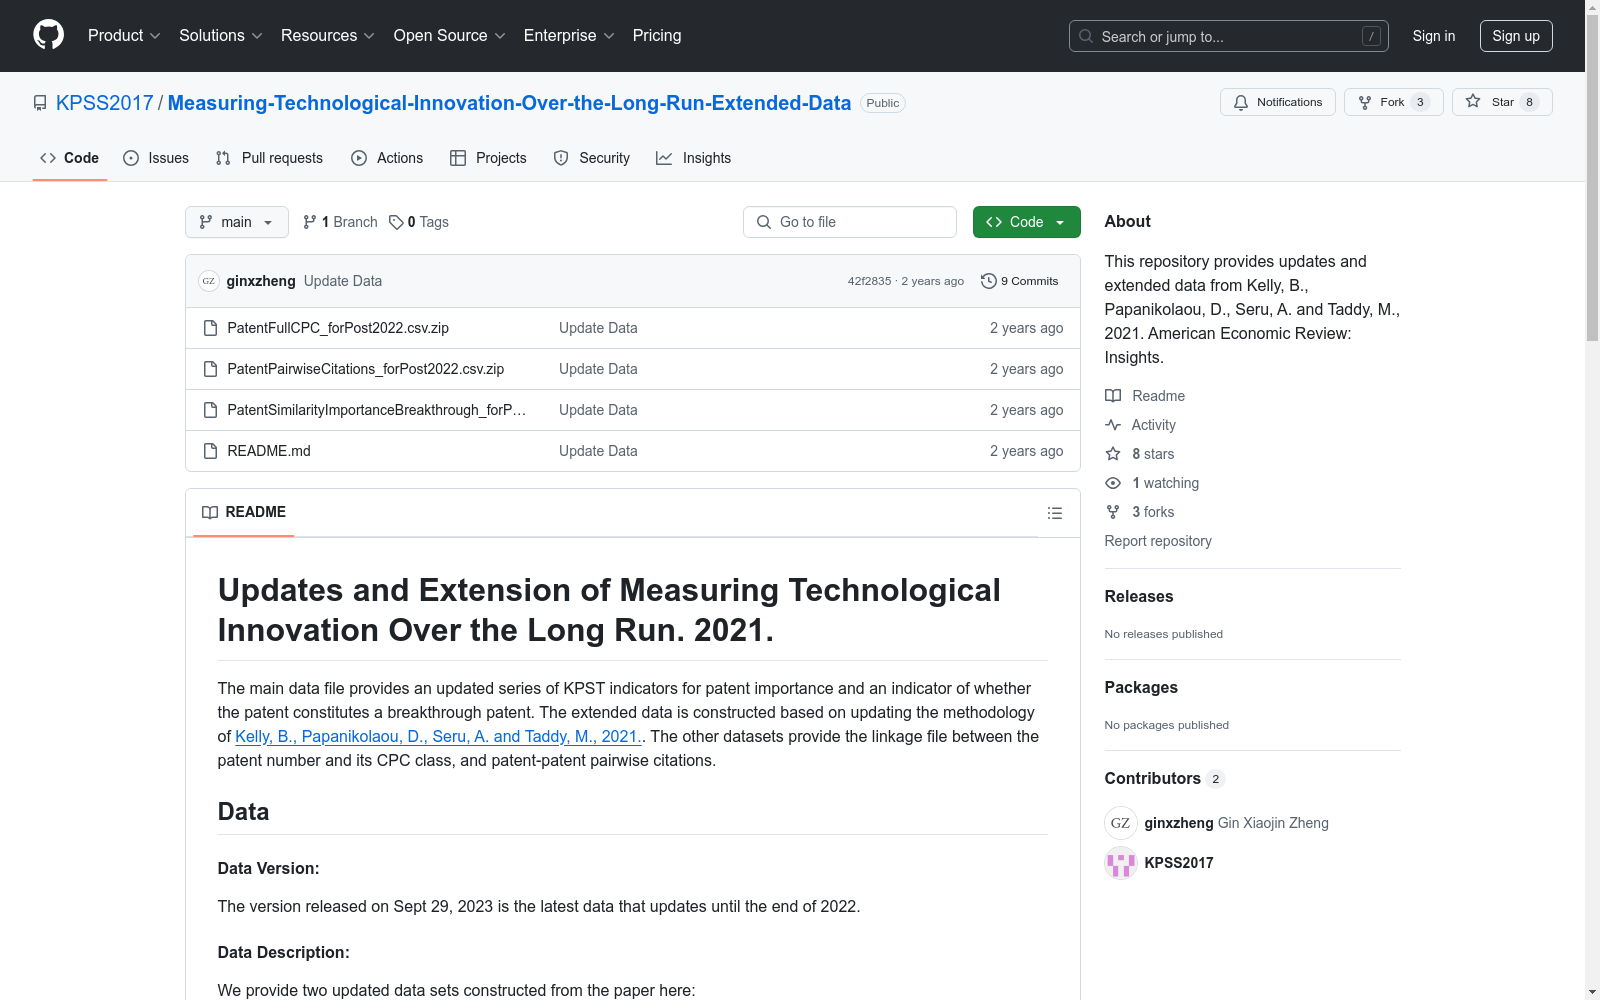The width and height of the screenshot is (1600, 1000).
Task: Switch to the Issues tab
Action: click(156, 158)
